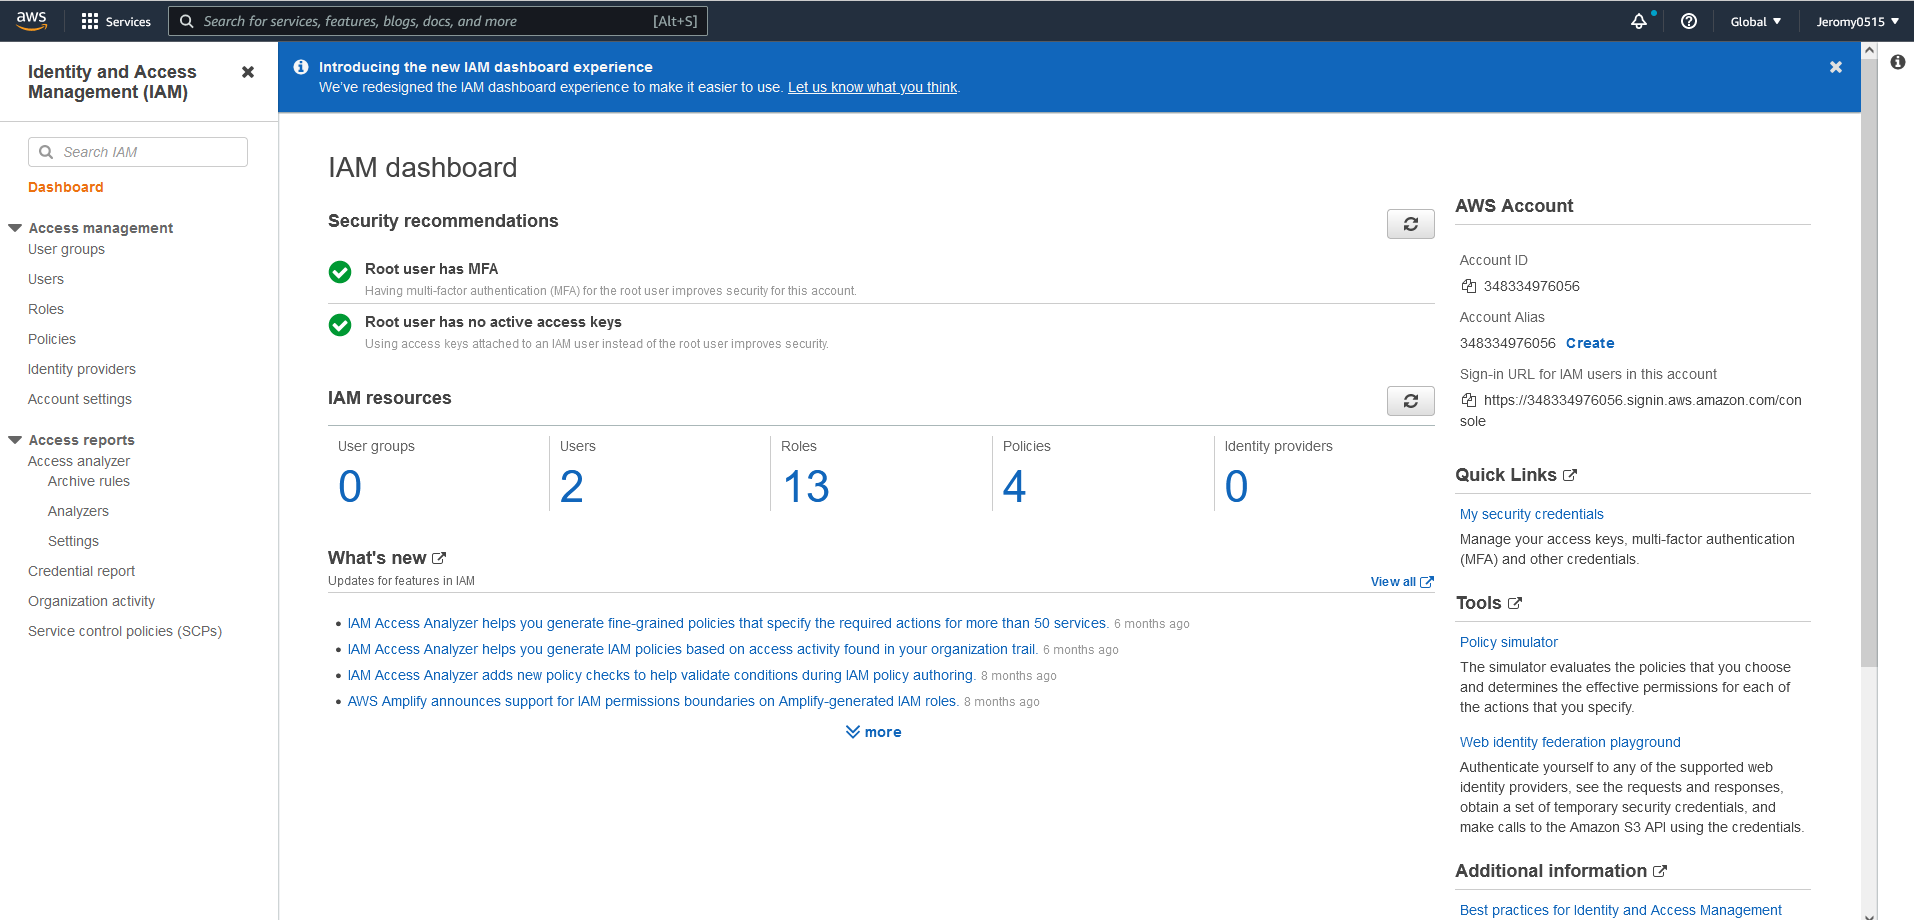Refresh Security recommendations
The width and height of the screenshot is (1914, 920).
(1411, 224)
